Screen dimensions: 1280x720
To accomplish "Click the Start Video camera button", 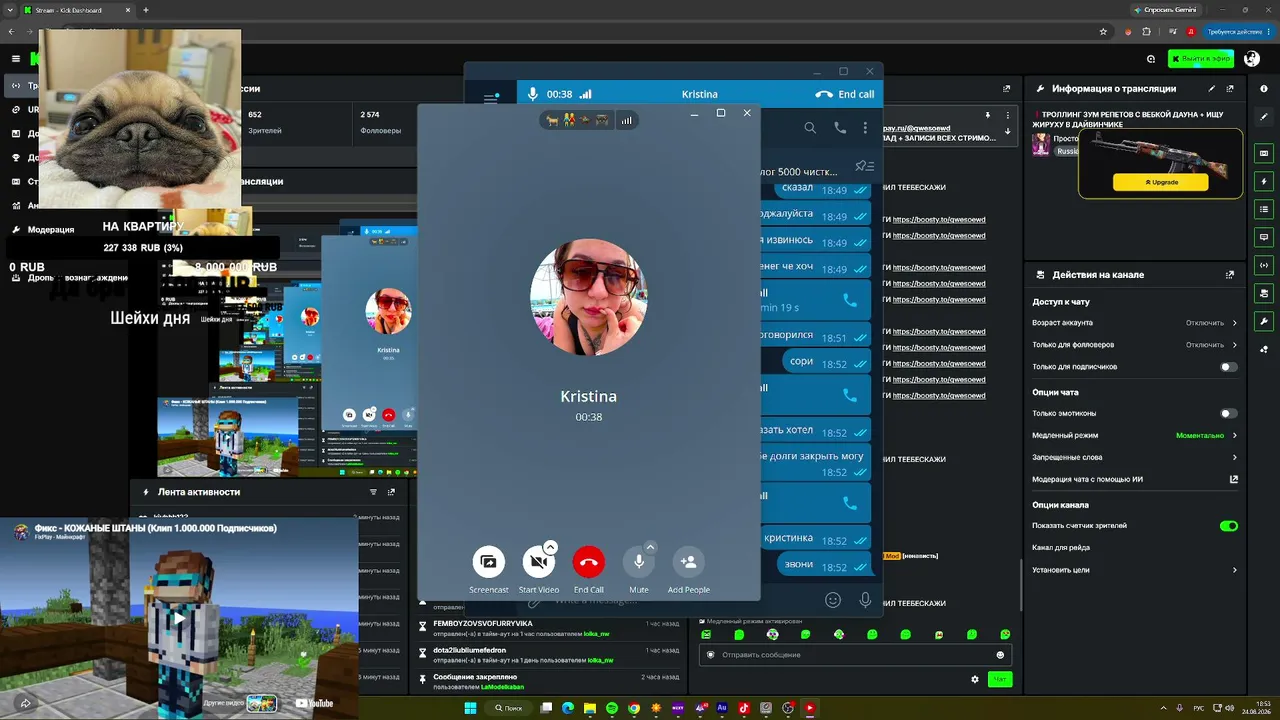I will [539, 562].
